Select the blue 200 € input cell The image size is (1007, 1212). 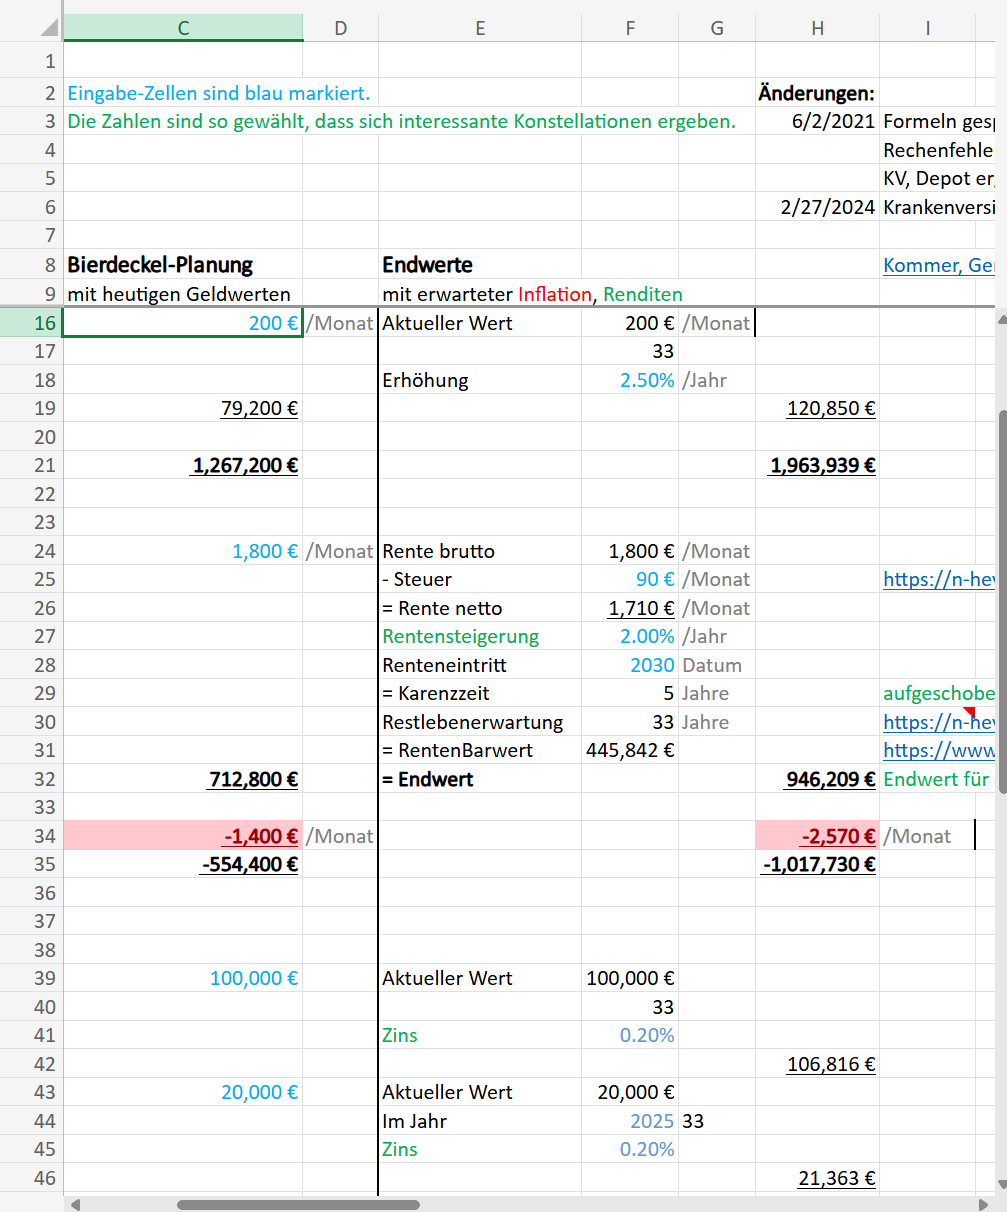(x=183, y=323)
